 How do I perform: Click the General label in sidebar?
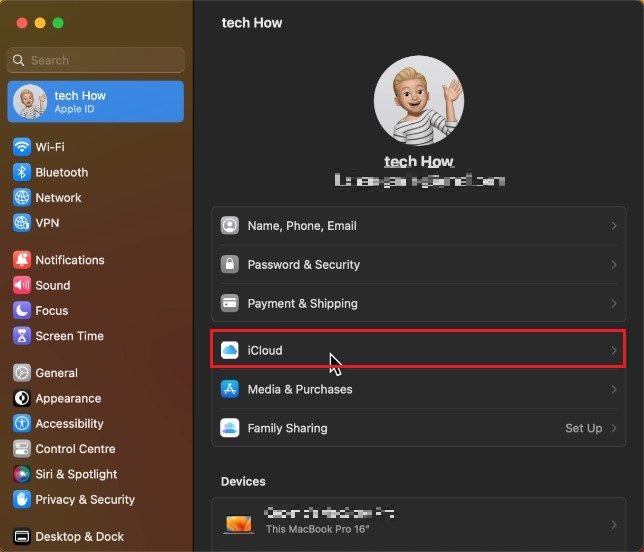point(56,373)
